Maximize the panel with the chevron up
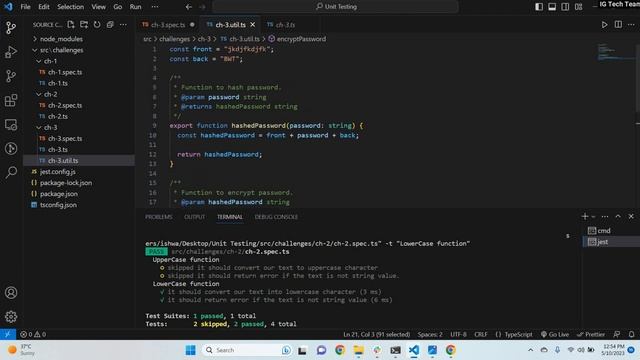Viewport: 640px width, 360px height. click(x=618, y=216)
